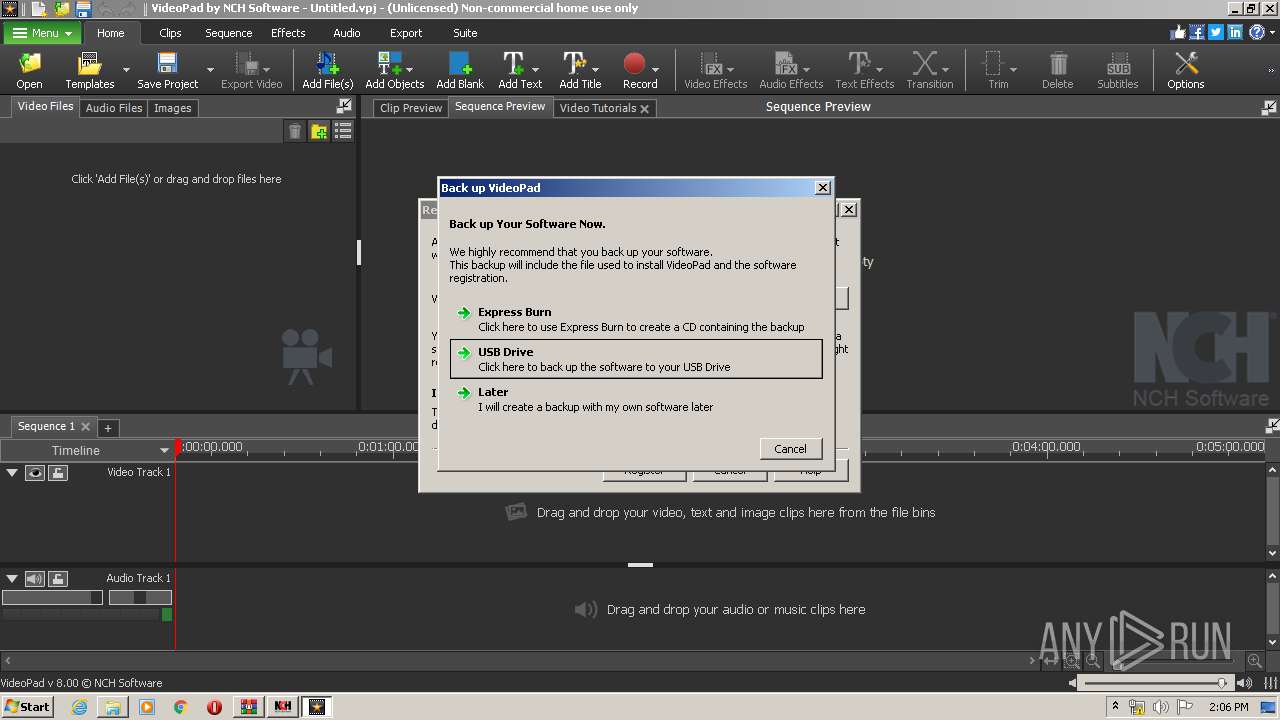Click the Subtitles toolbar icon

tap(1117, 65)
